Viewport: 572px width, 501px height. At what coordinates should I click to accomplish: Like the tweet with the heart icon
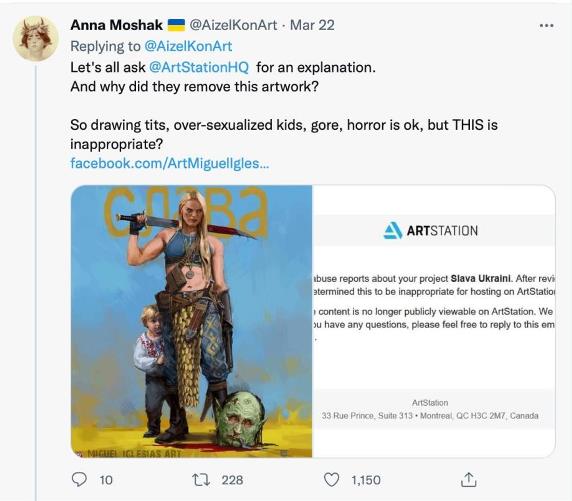332,479
